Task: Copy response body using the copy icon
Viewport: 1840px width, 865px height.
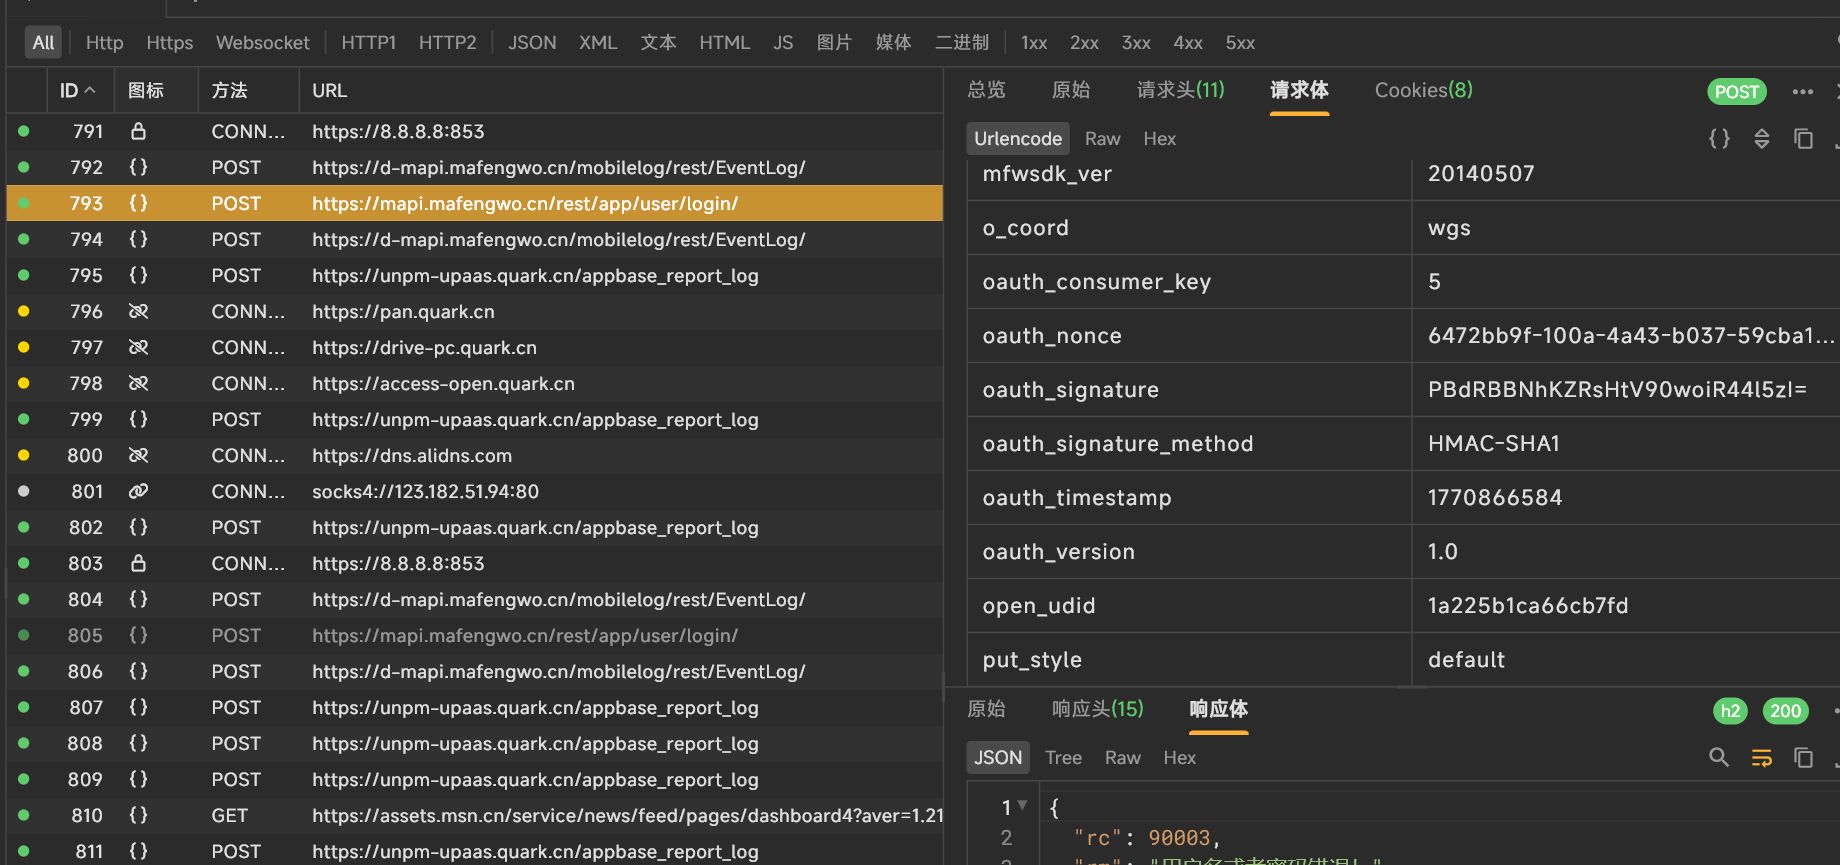Action: click(x=1803, y=758)
